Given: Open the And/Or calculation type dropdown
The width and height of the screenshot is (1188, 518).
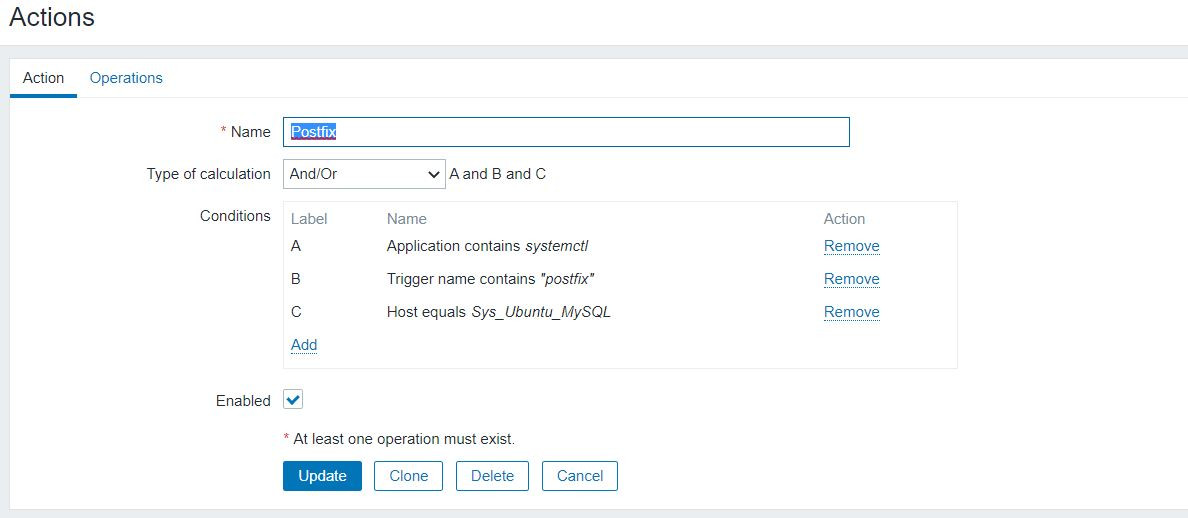Looking at the screenshot, I should click(364, 174).
